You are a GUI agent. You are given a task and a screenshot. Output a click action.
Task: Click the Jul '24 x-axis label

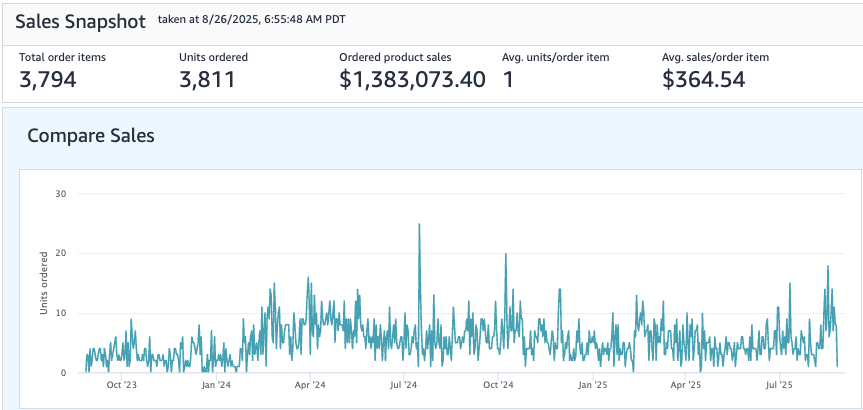click(404, 384)
